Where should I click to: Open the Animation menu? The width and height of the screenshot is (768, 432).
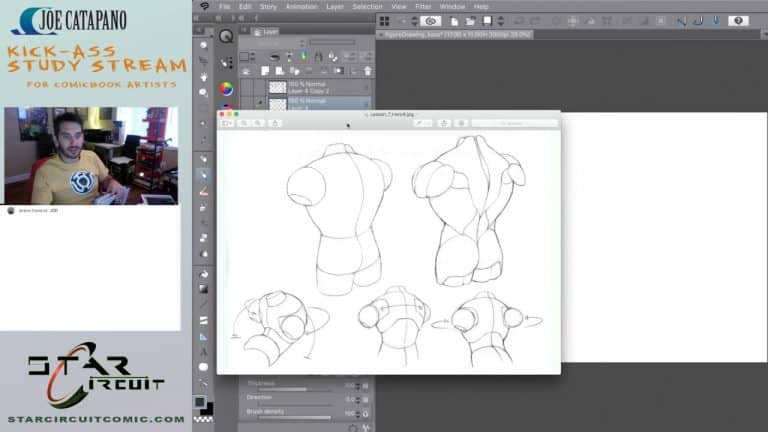tap(300, 6)
